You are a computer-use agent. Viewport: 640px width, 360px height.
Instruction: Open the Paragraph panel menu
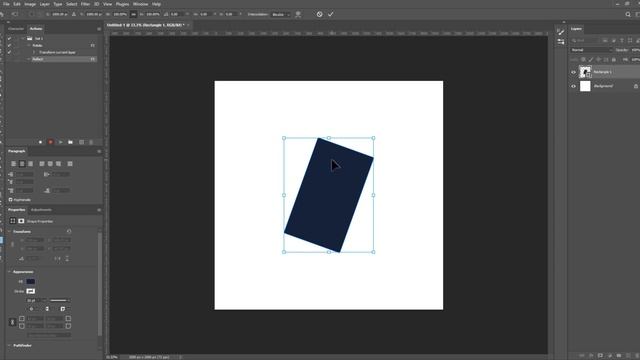(x=99, y=151)
